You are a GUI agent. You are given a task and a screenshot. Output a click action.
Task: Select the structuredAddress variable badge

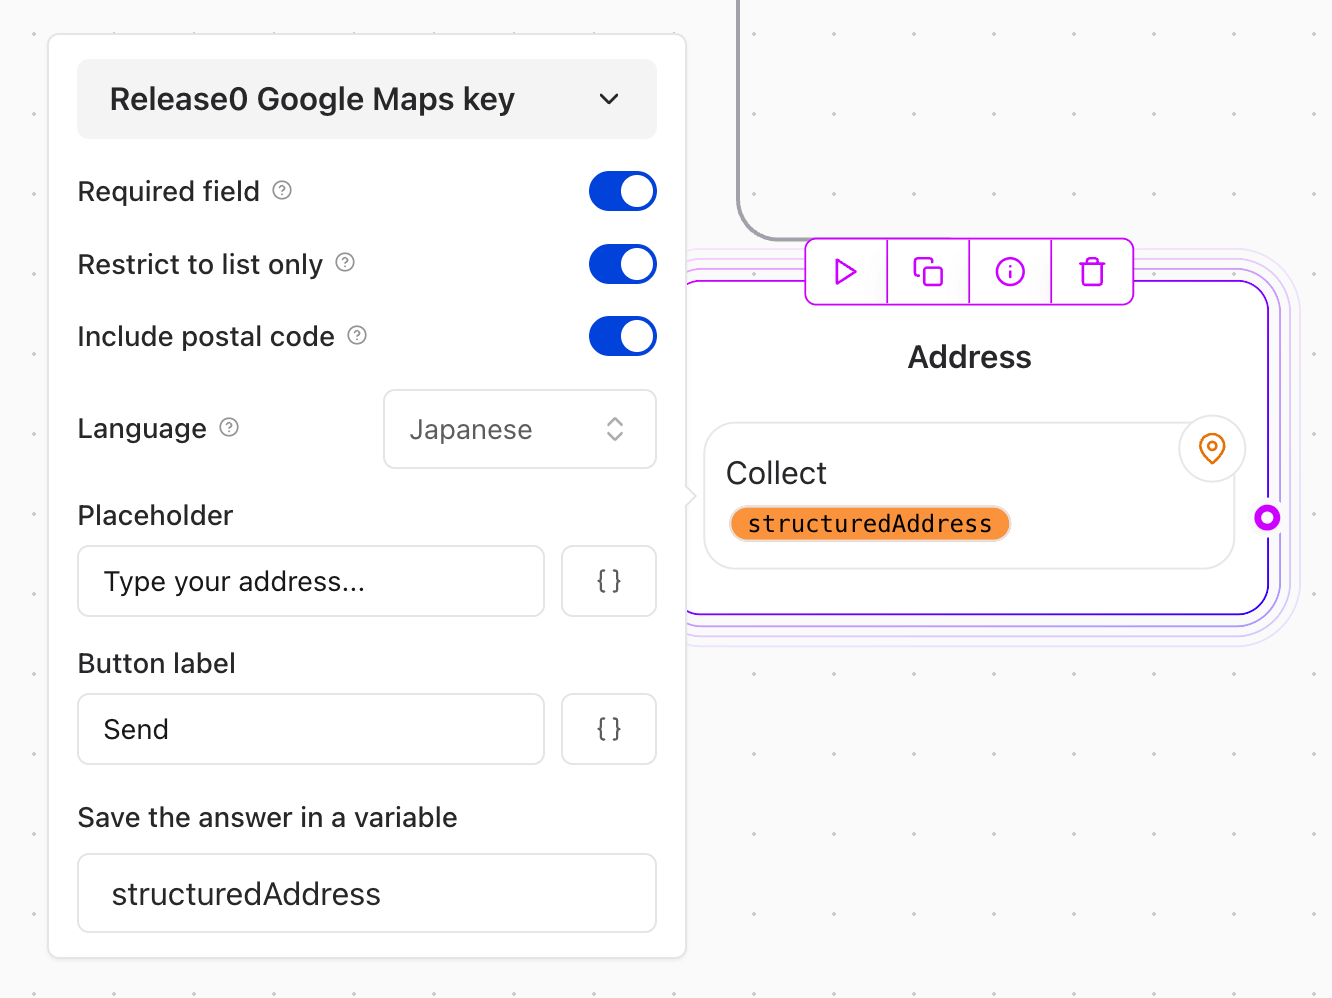tap(869, 523)
